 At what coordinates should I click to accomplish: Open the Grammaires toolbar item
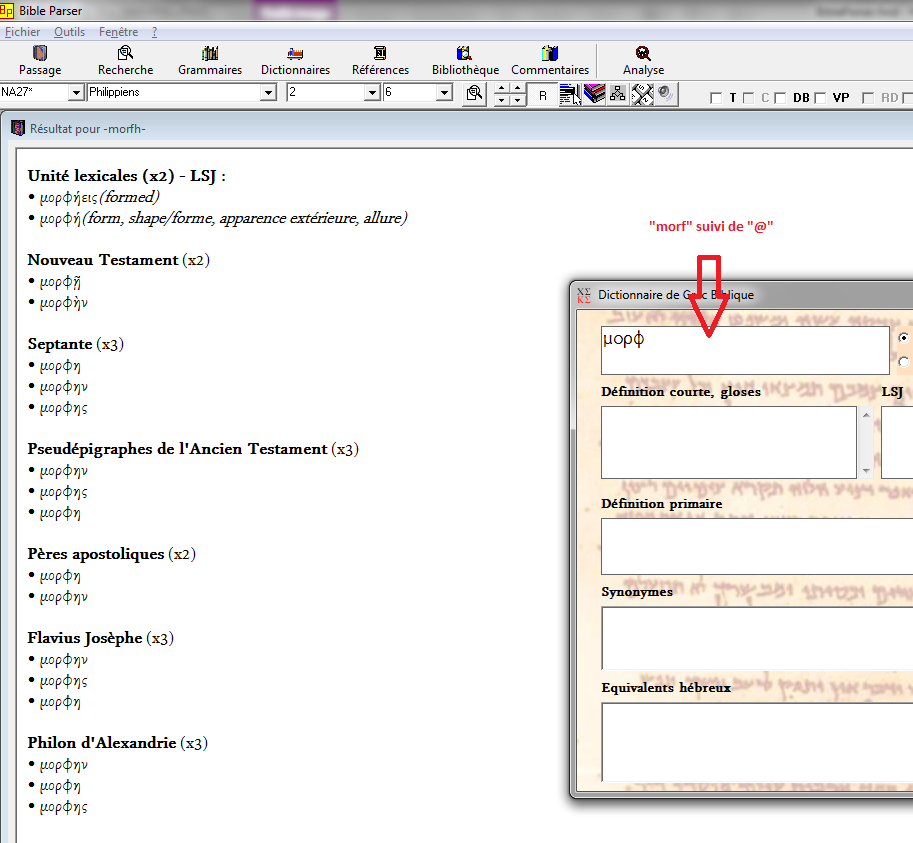point(210,61)
